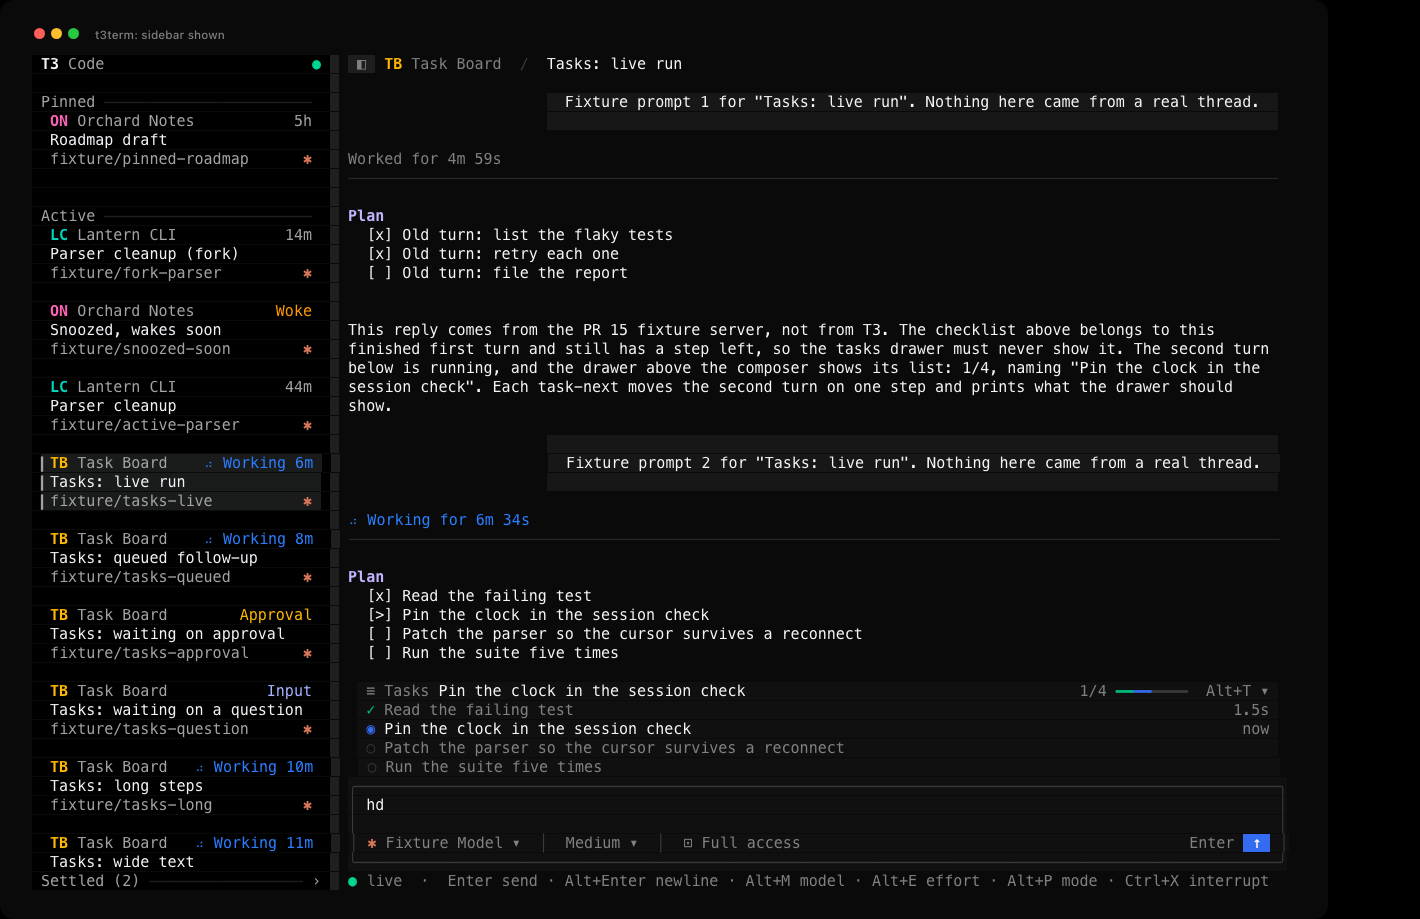Toggle the 'Old turn: retry each one' checkbox

[x=380, y=254]
